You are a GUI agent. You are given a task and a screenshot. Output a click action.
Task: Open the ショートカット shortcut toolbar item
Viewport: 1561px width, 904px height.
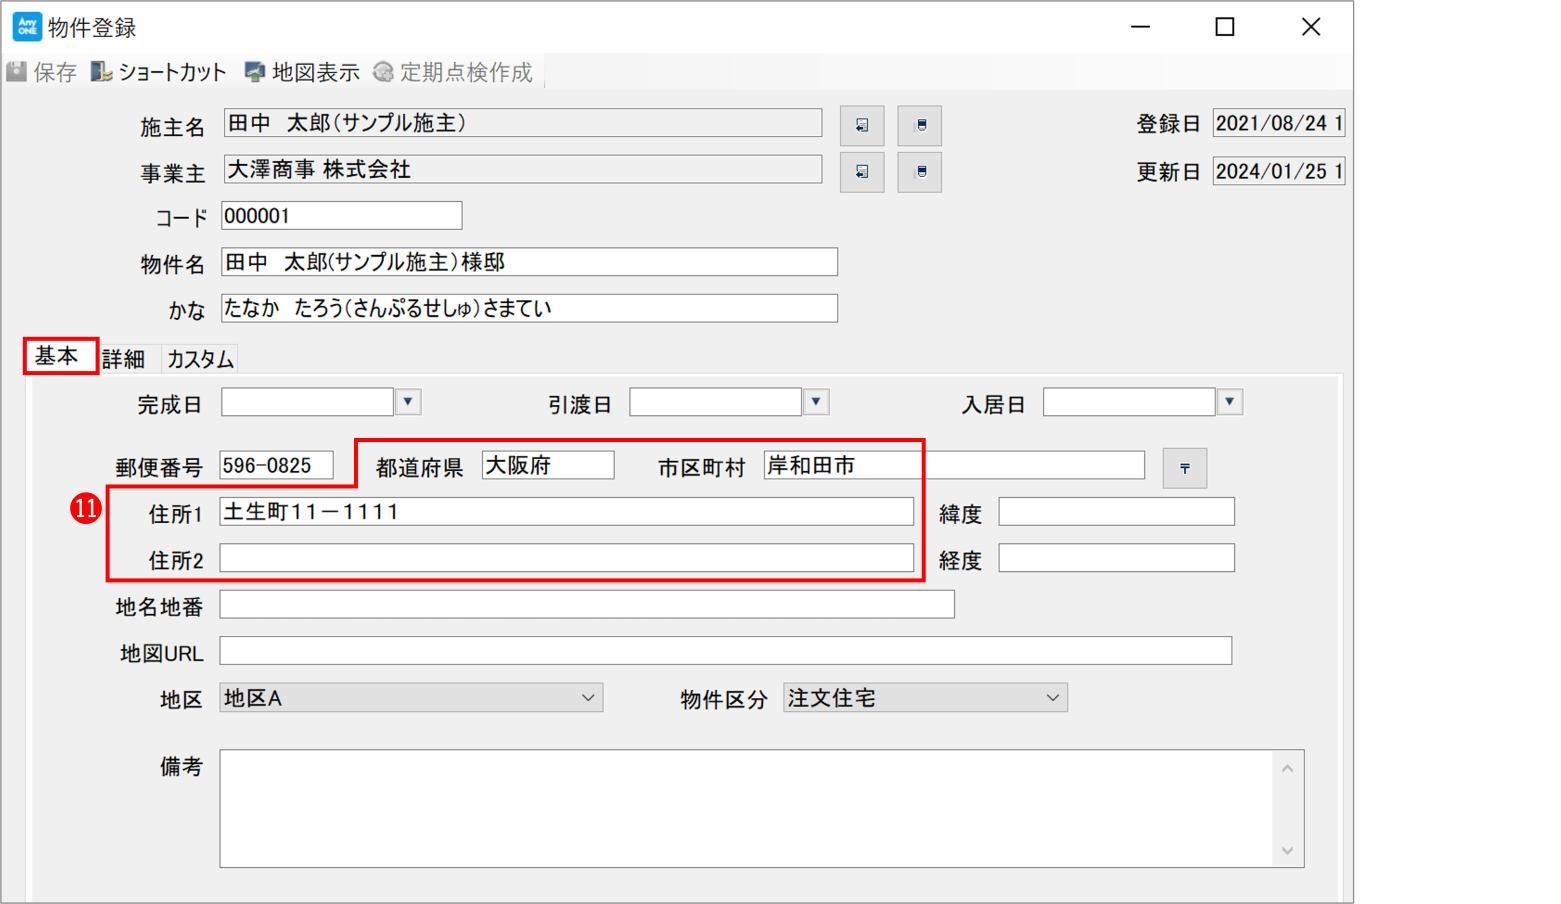pos(158,72)
